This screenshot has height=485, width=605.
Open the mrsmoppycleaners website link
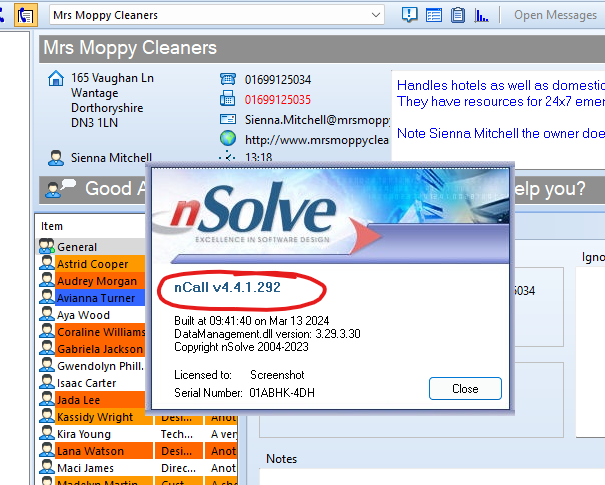(317, 140)
